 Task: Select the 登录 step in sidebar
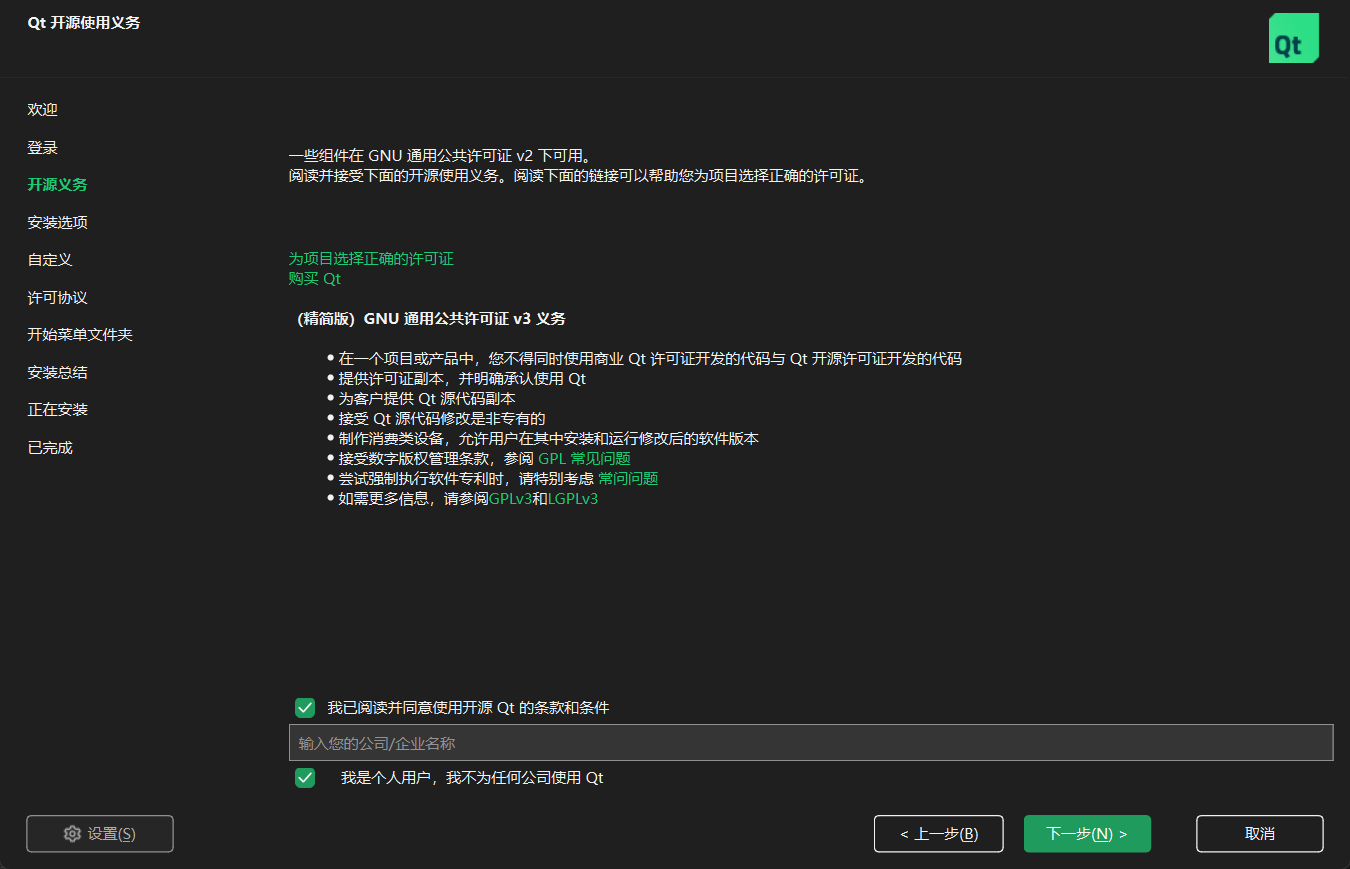43,148
